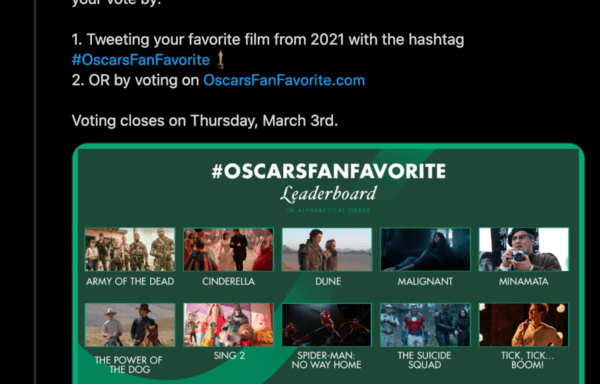600x384 pixels.
Task: Click the DUNE caption label
Action: [x=328, y=281]
